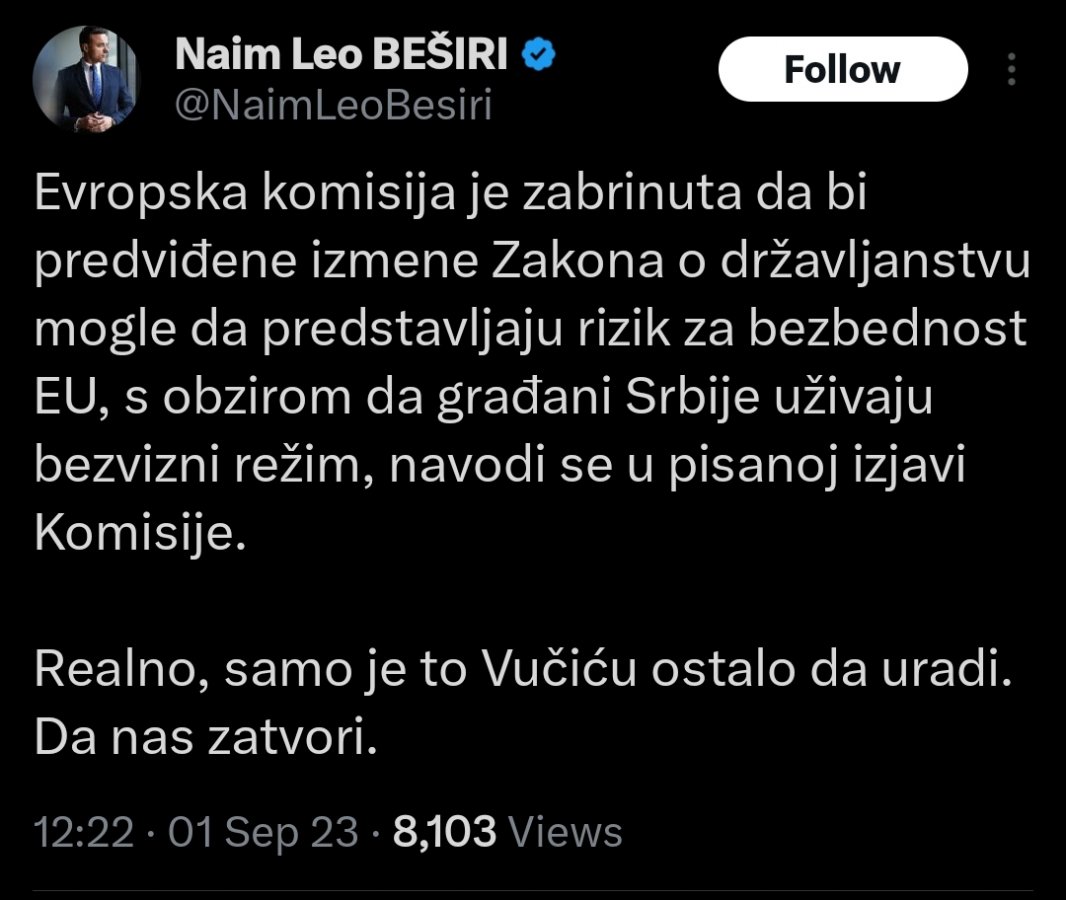Click the 01 Sep 23 post date
1066x900 pixels.
263,832
